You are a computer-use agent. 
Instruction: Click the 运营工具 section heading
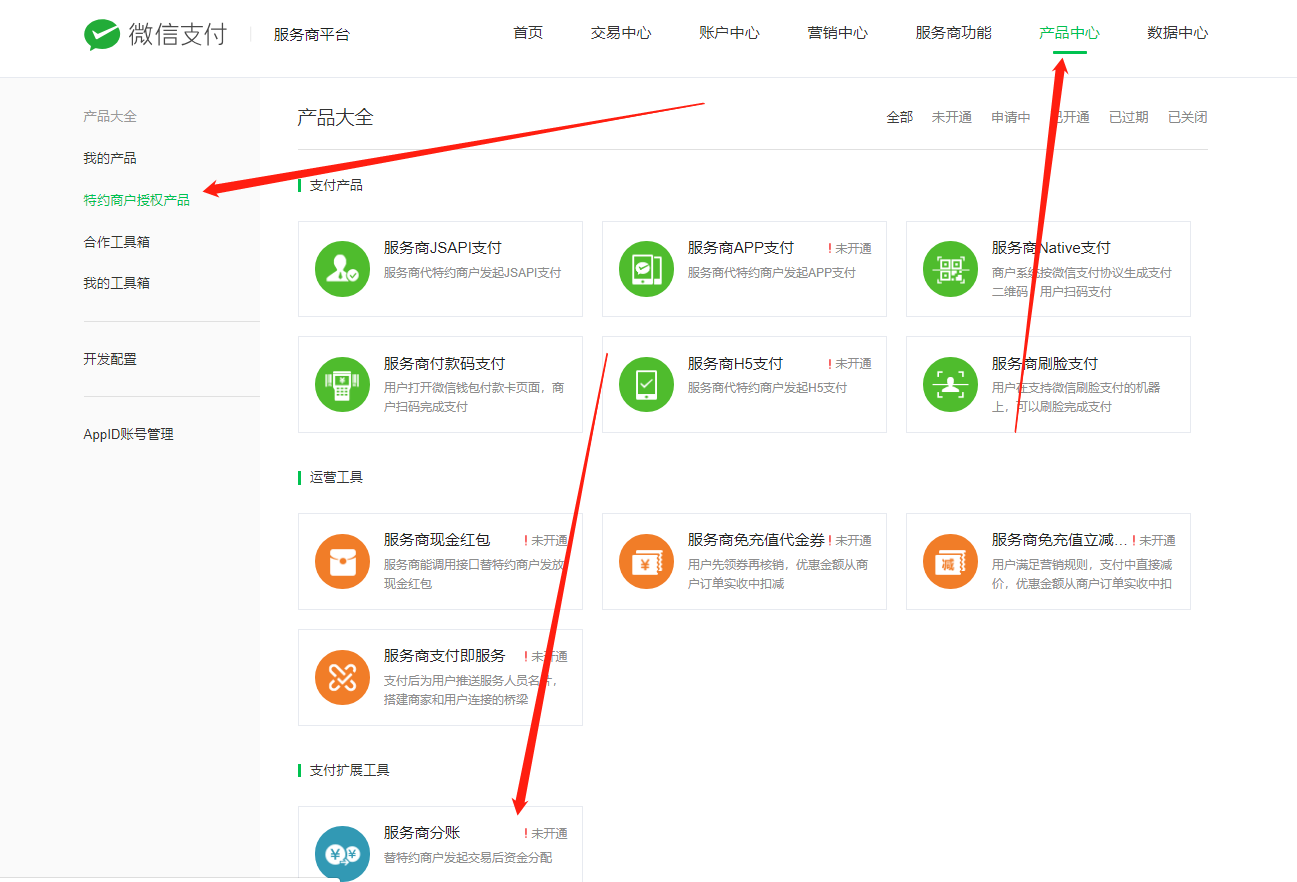336,477
